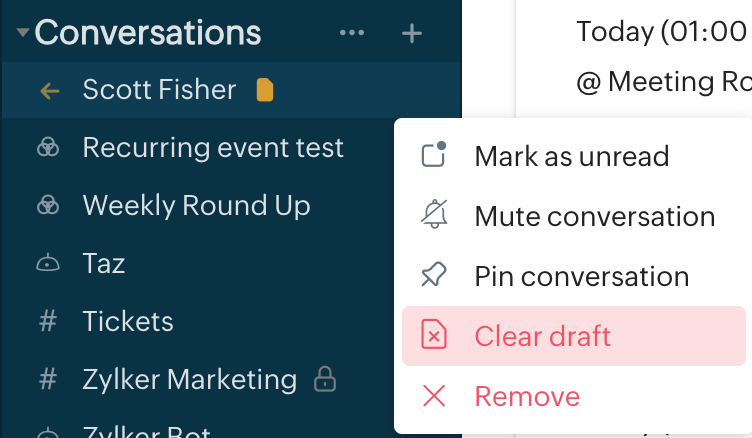Click the lock icon on Zylker Marketing
Image resolution: width=752 pixels, height=438 pixels.
(x=324, y=380)
